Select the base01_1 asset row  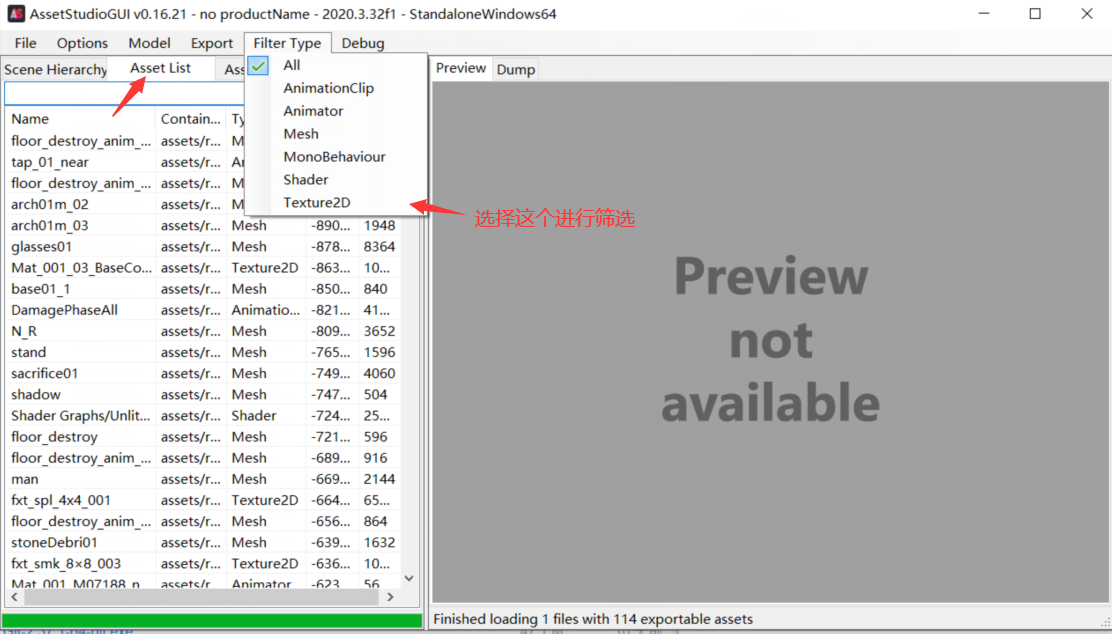coord(202,289)
